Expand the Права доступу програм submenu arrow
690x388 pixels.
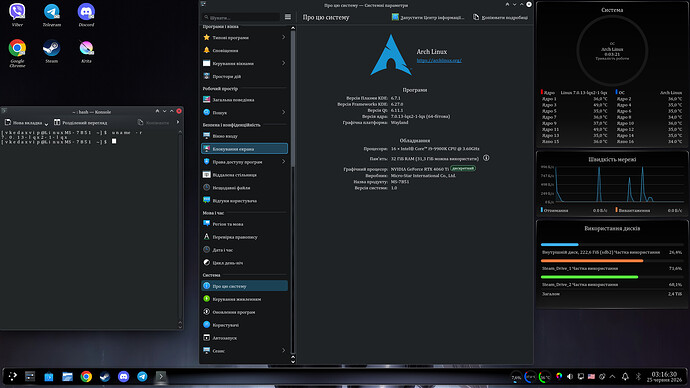pos(283,162)
